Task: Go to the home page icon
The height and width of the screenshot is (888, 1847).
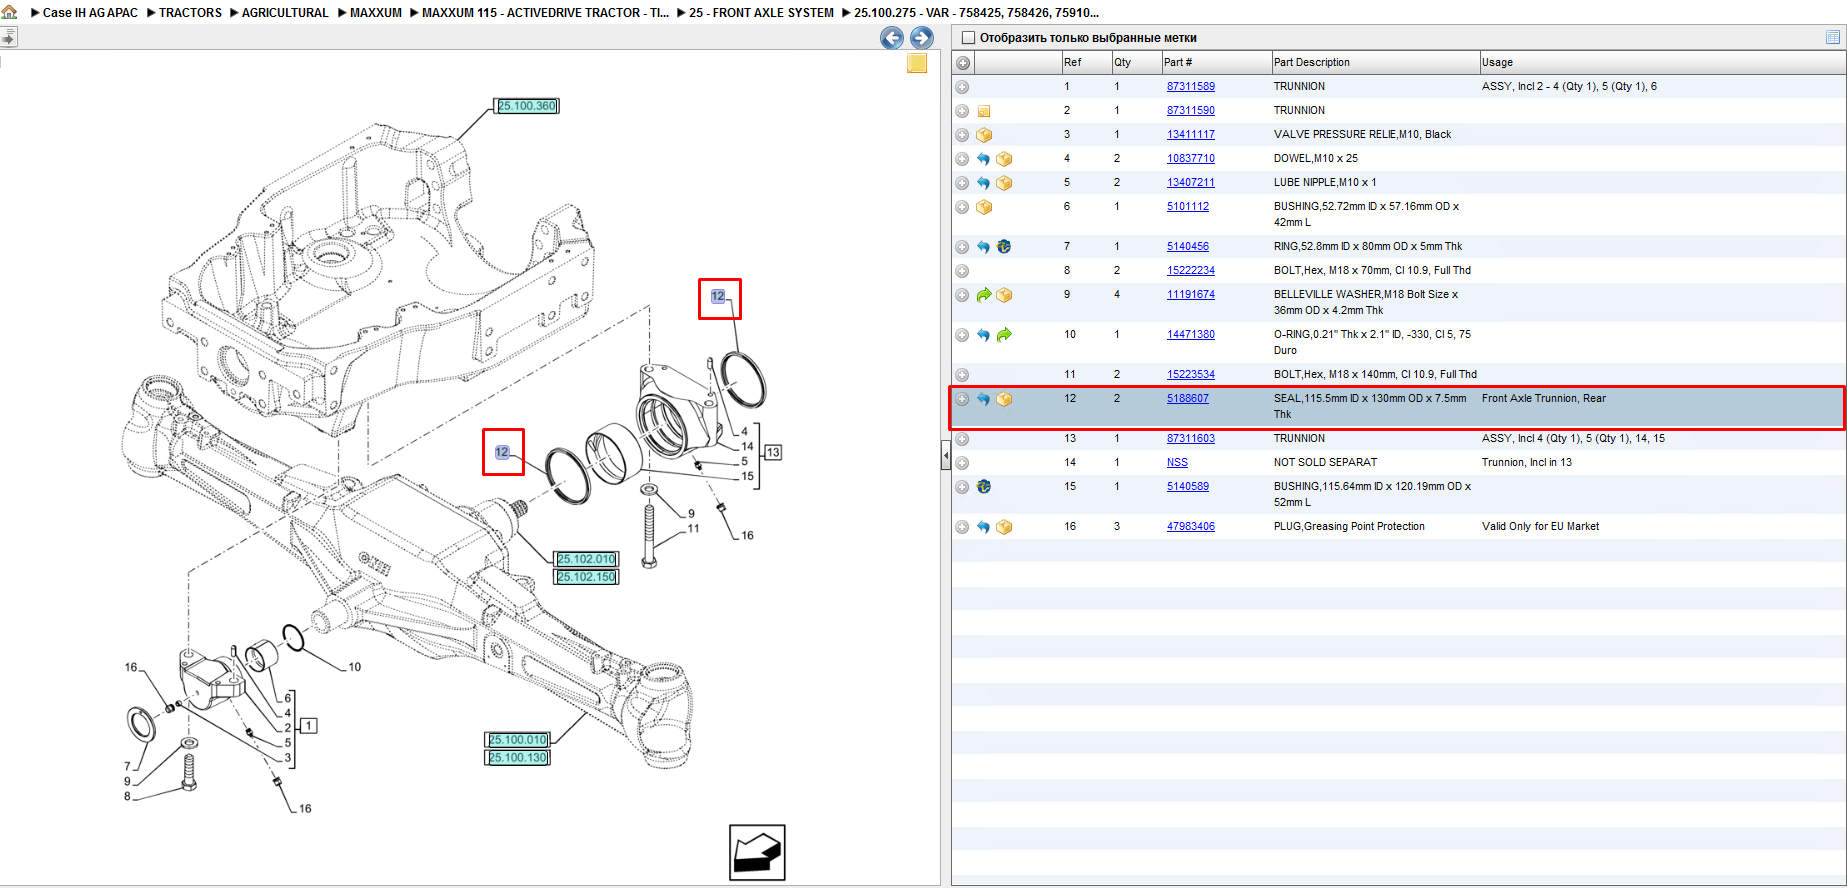Action: (x=9, y=12)
